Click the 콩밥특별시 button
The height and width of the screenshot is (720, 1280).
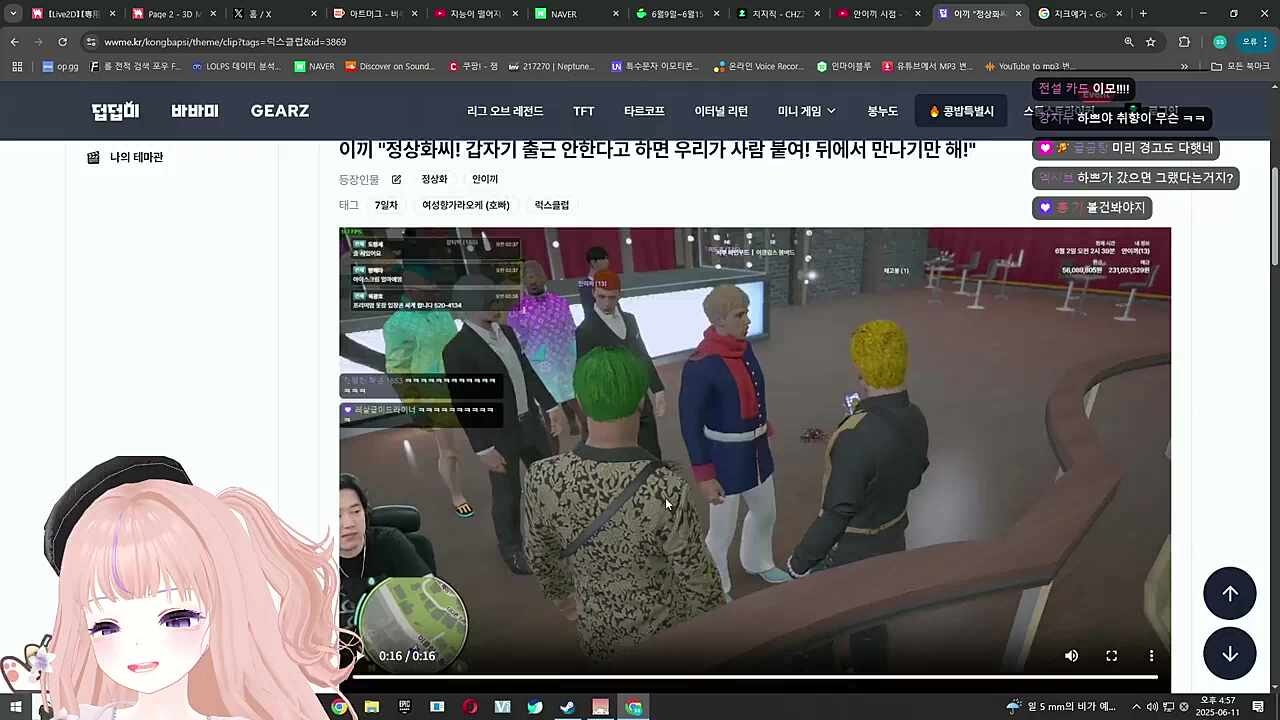coord(961,111)
